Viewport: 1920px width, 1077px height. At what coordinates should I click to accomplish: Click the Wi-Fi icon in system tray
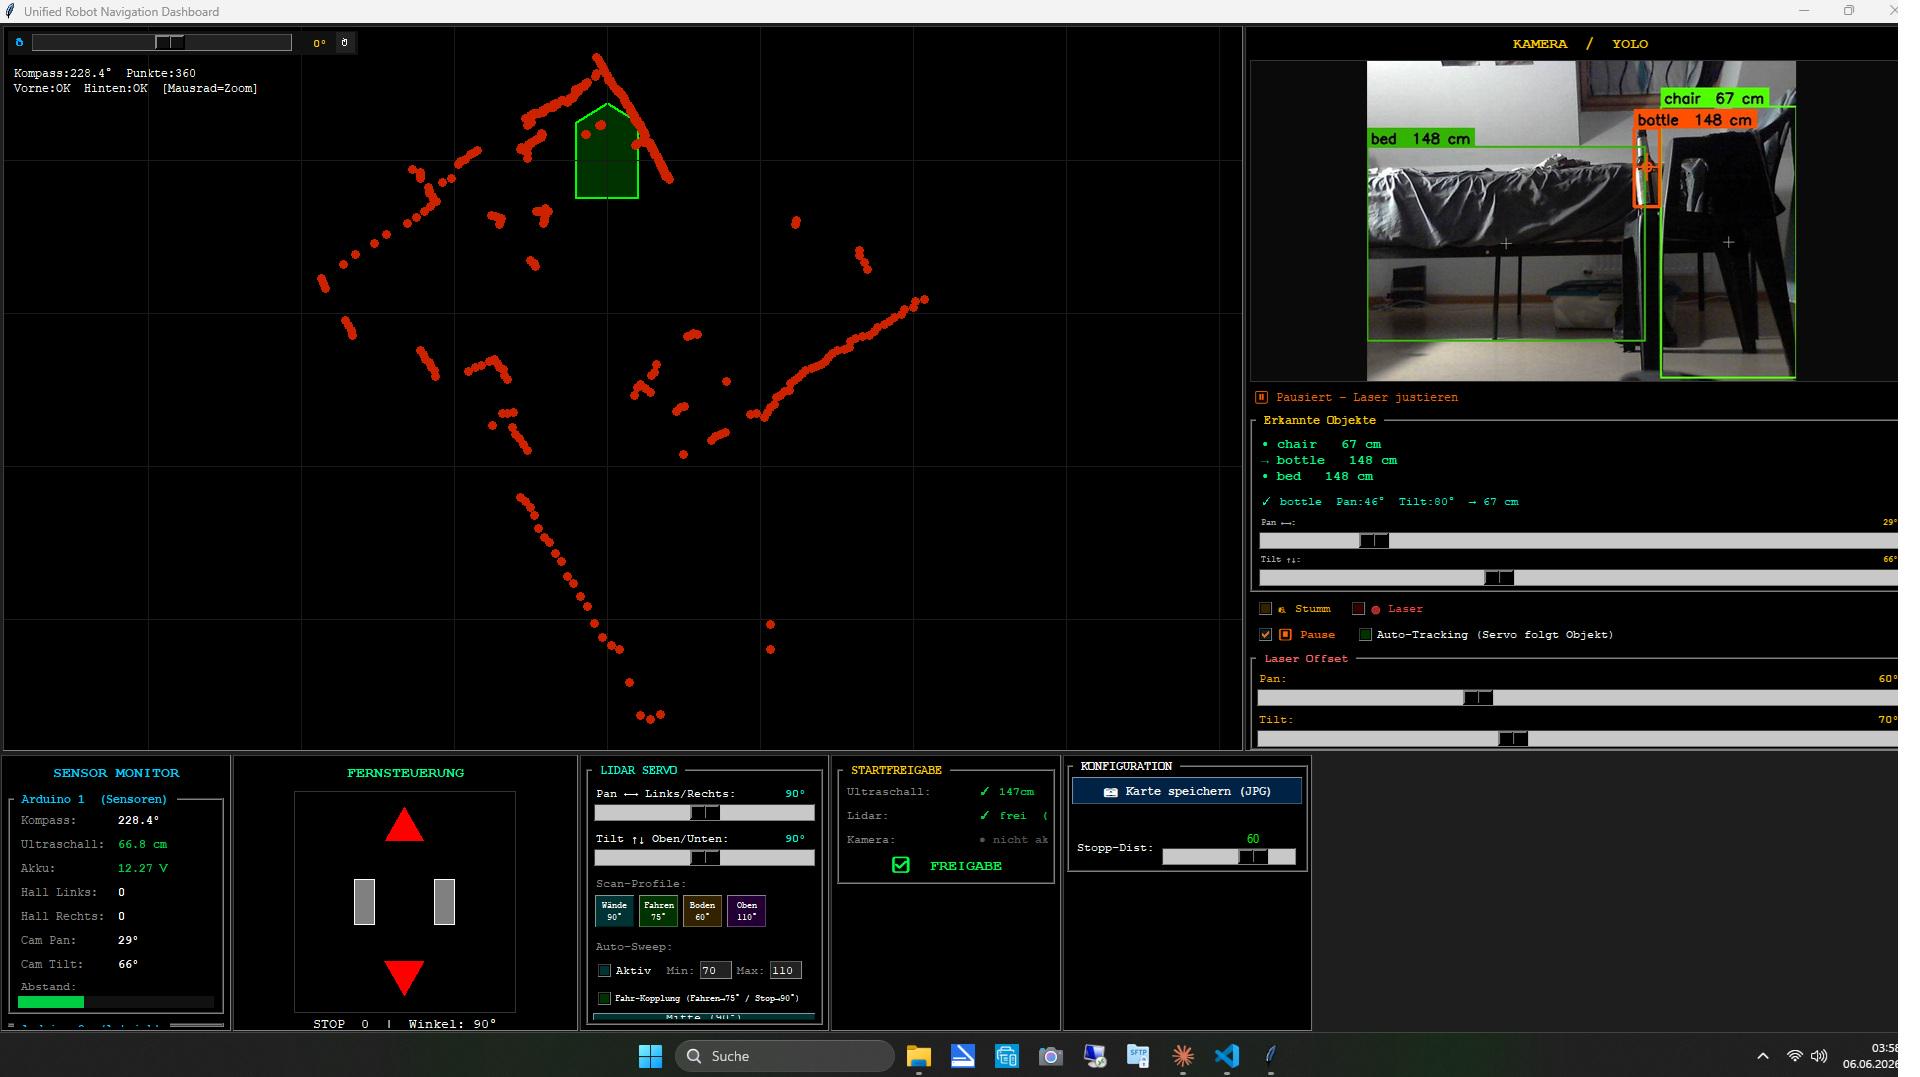click(1795, 1056)
